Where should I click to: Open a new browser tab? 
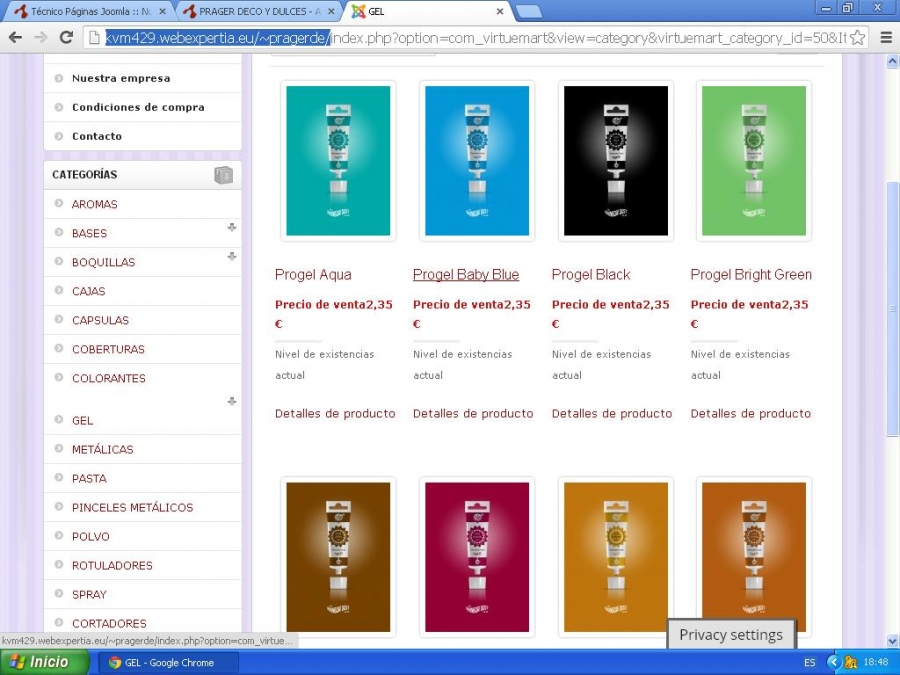tap(529, 11)
